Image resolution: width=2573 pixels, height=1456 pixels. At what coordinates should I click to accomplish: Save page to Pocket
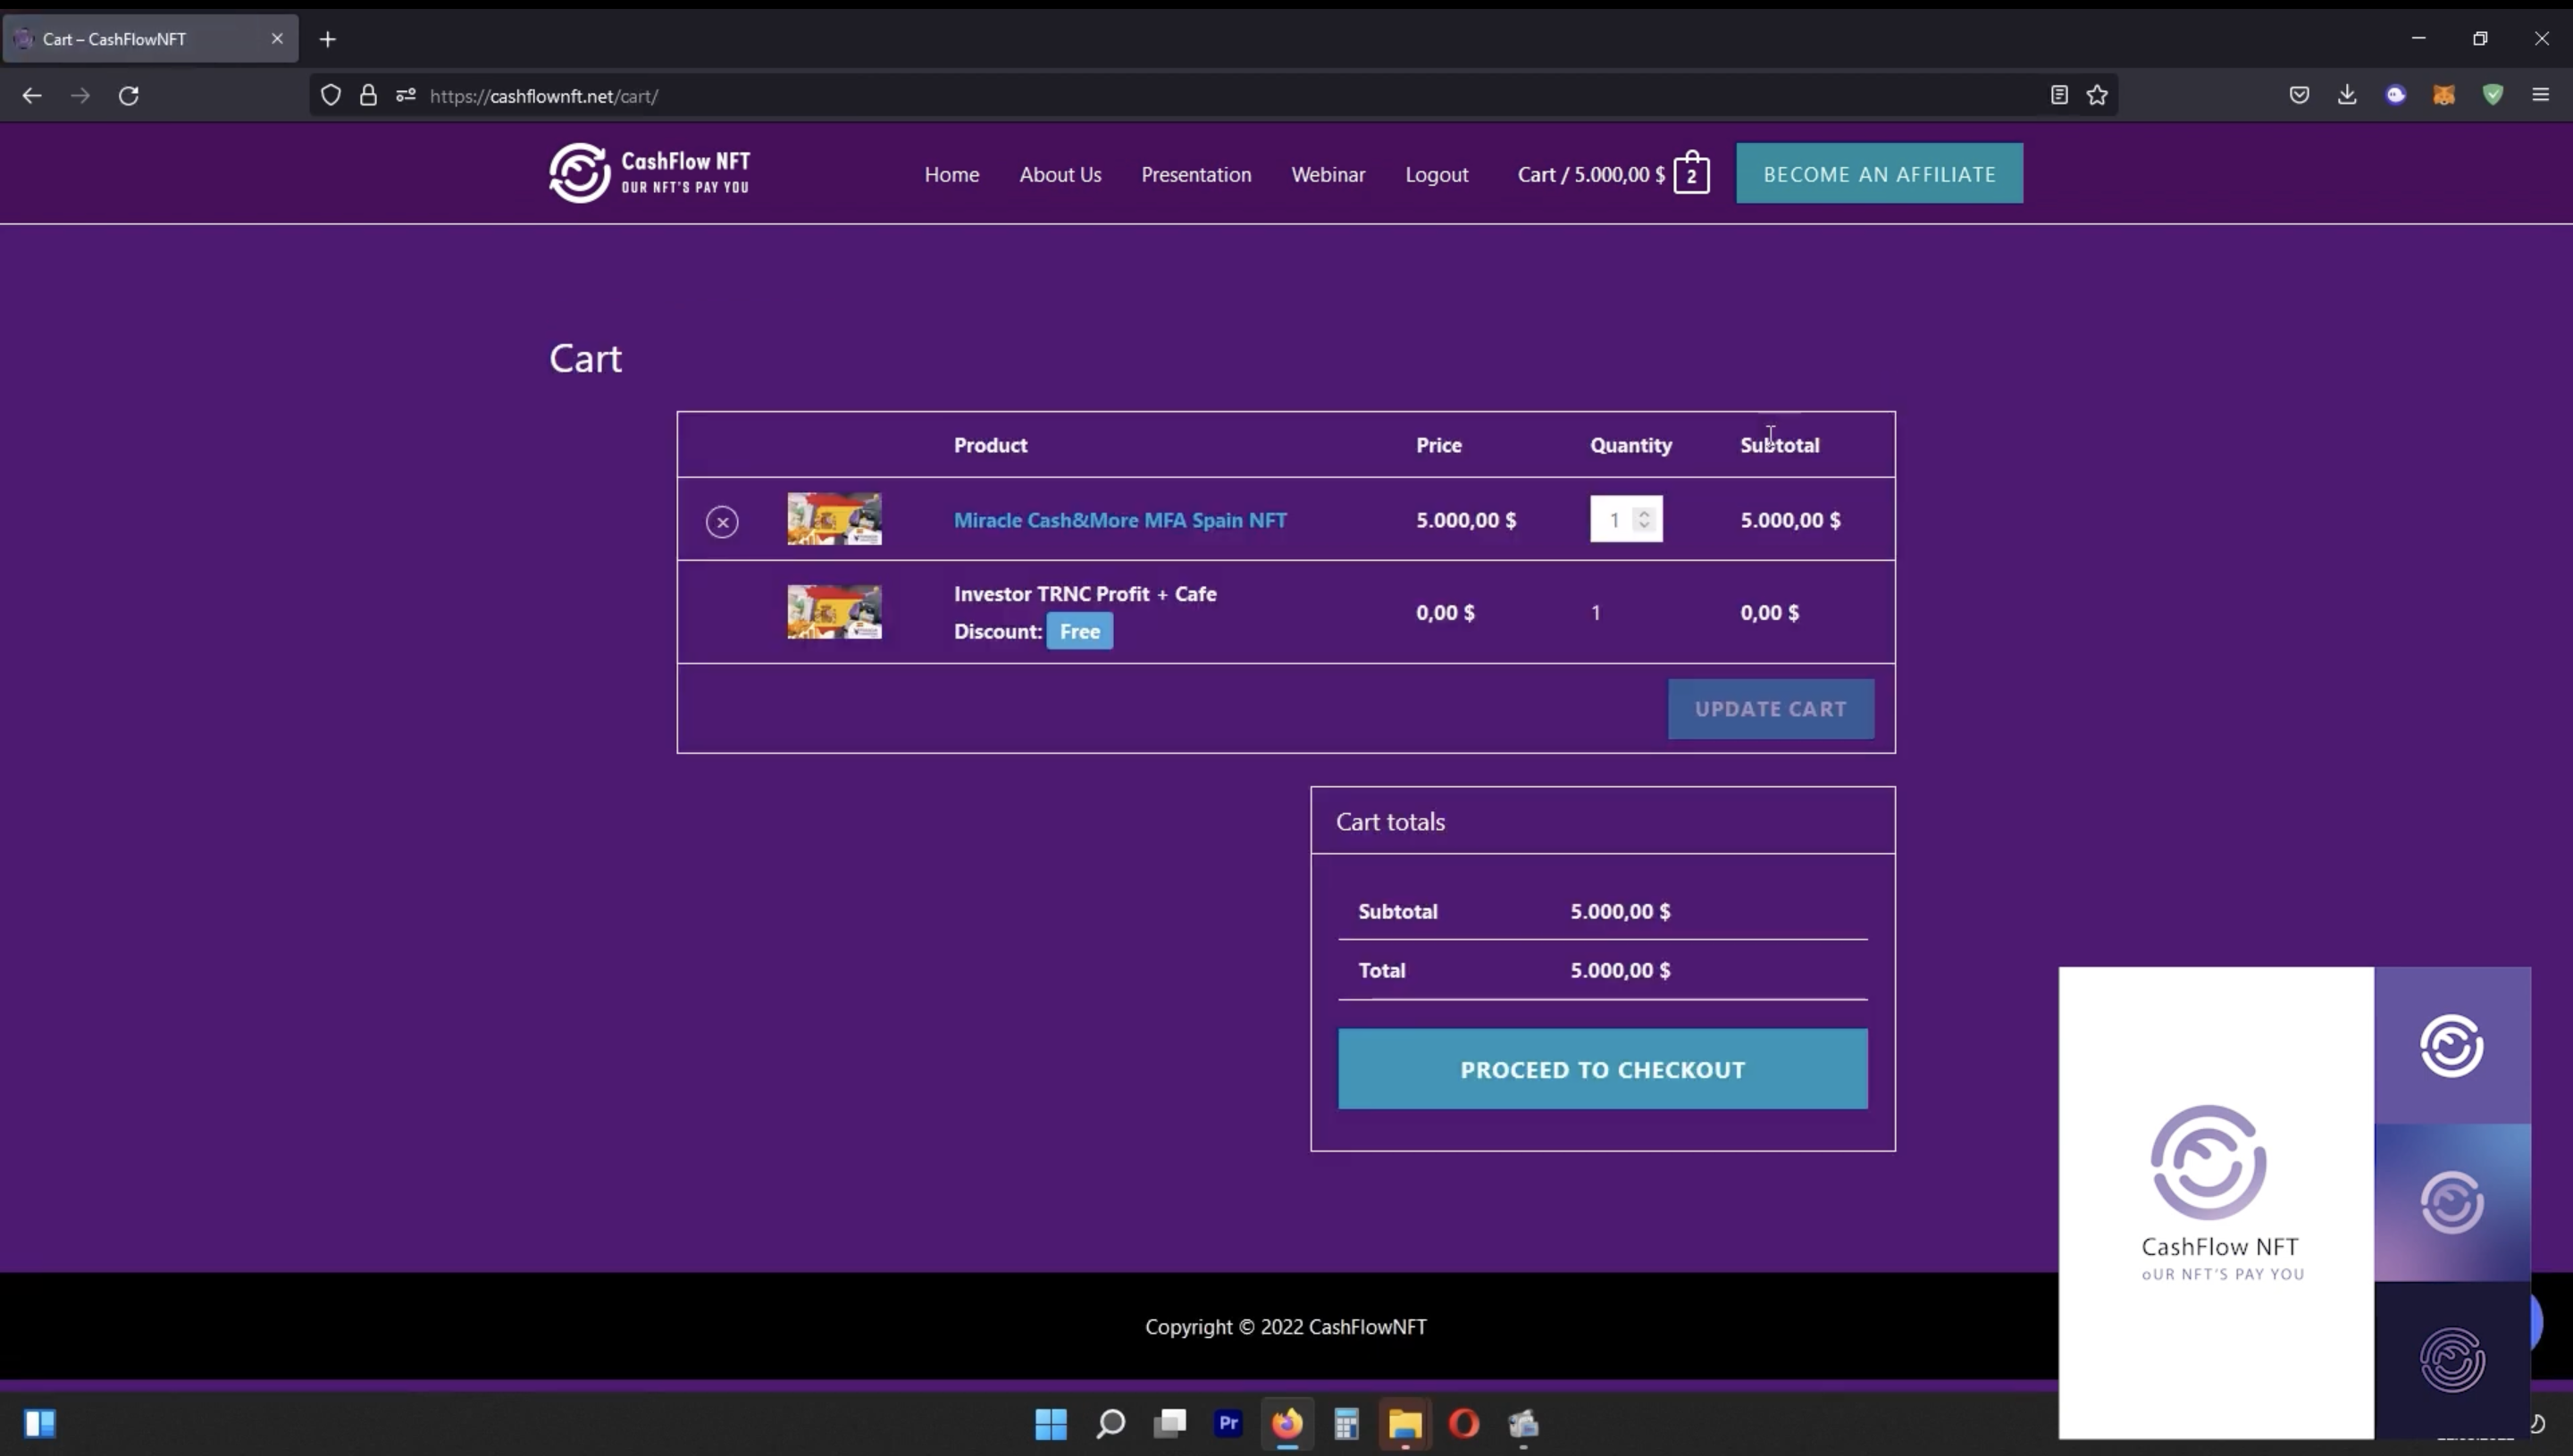pos(2299,95)
